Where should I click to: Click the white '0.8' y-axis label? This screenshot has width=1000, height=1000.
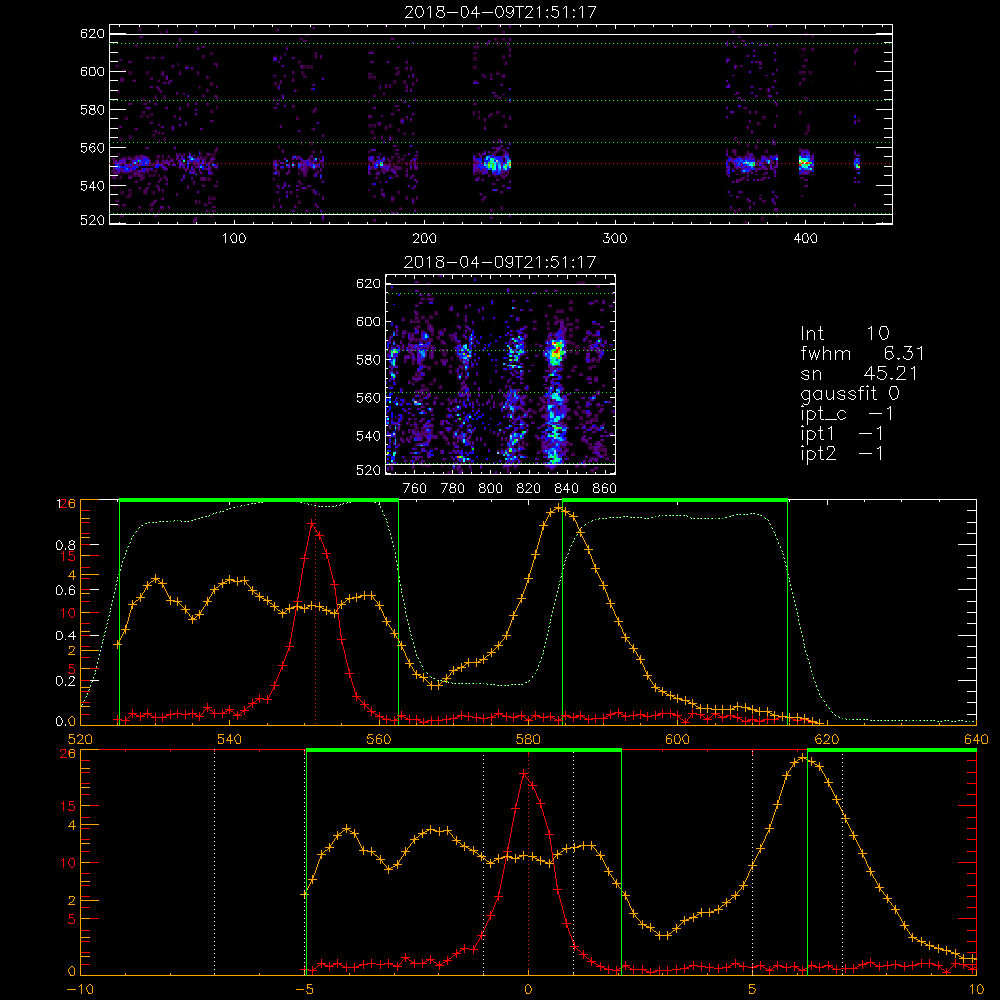66,545
